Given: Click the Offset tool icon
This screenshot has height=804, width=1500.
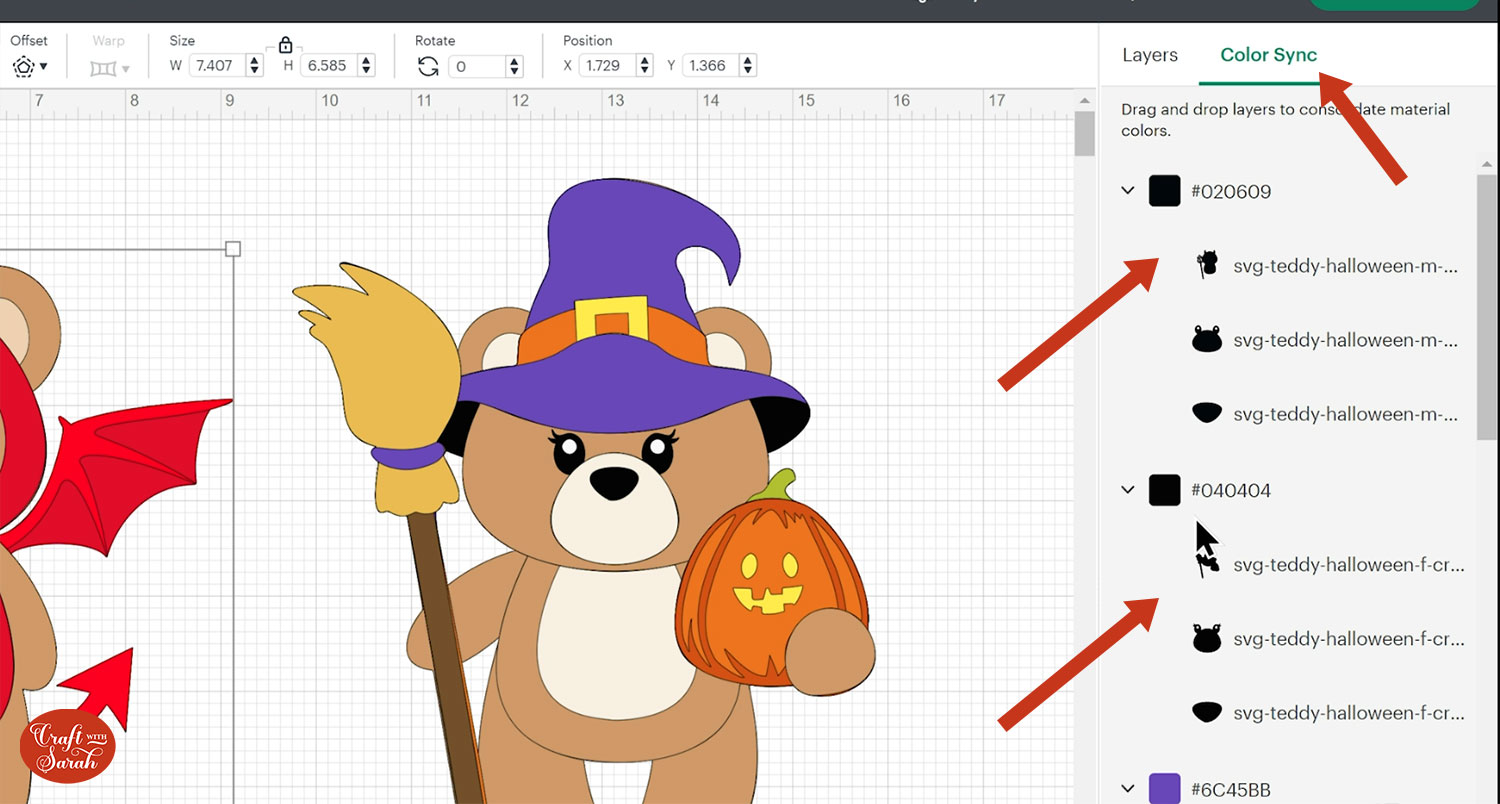Looking at the screenshot, I should tap(23, 67).
